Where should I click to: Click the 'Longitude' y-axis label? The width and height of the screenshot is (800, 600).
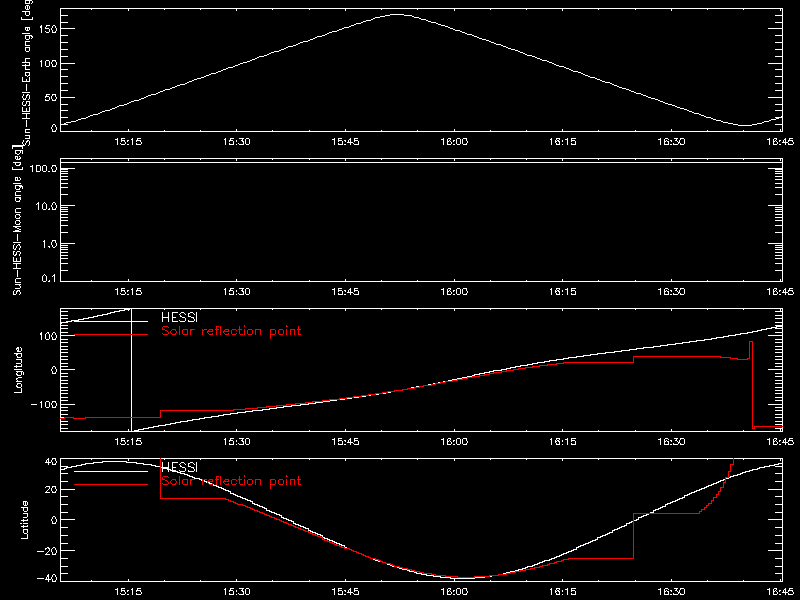pyautogui.click(x=18, y=370)
